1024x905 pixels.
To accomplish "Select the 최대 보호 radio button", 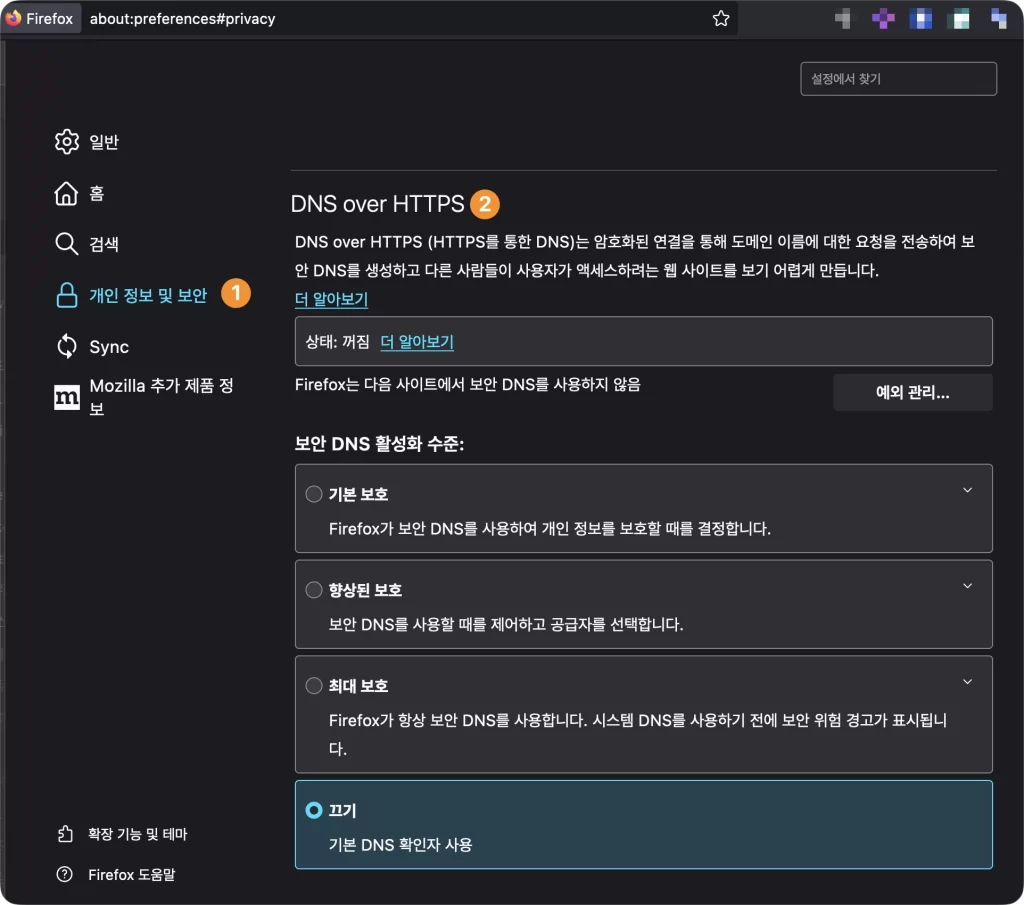I will 314,686.
